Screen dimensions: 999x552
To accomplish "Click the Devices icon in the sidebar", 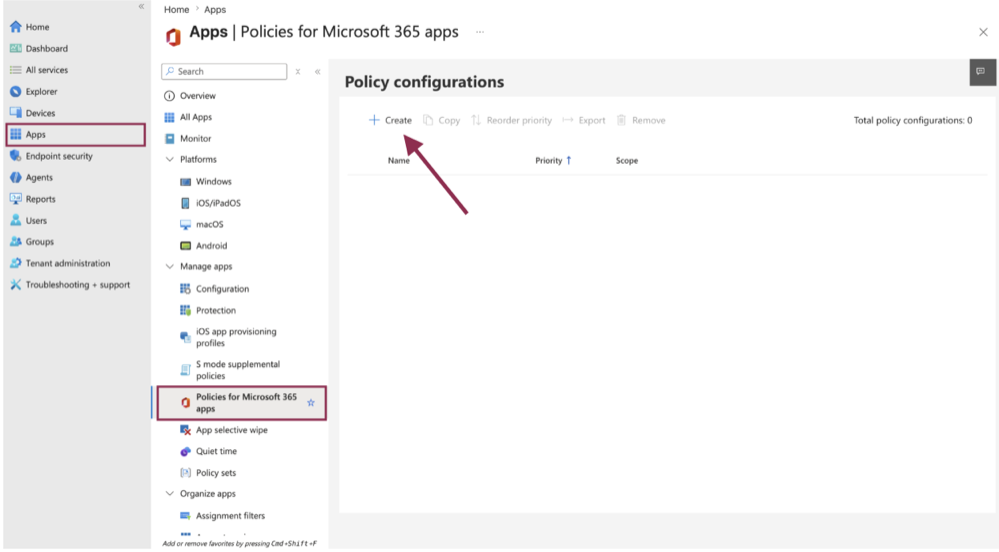I will pos(15,113).
